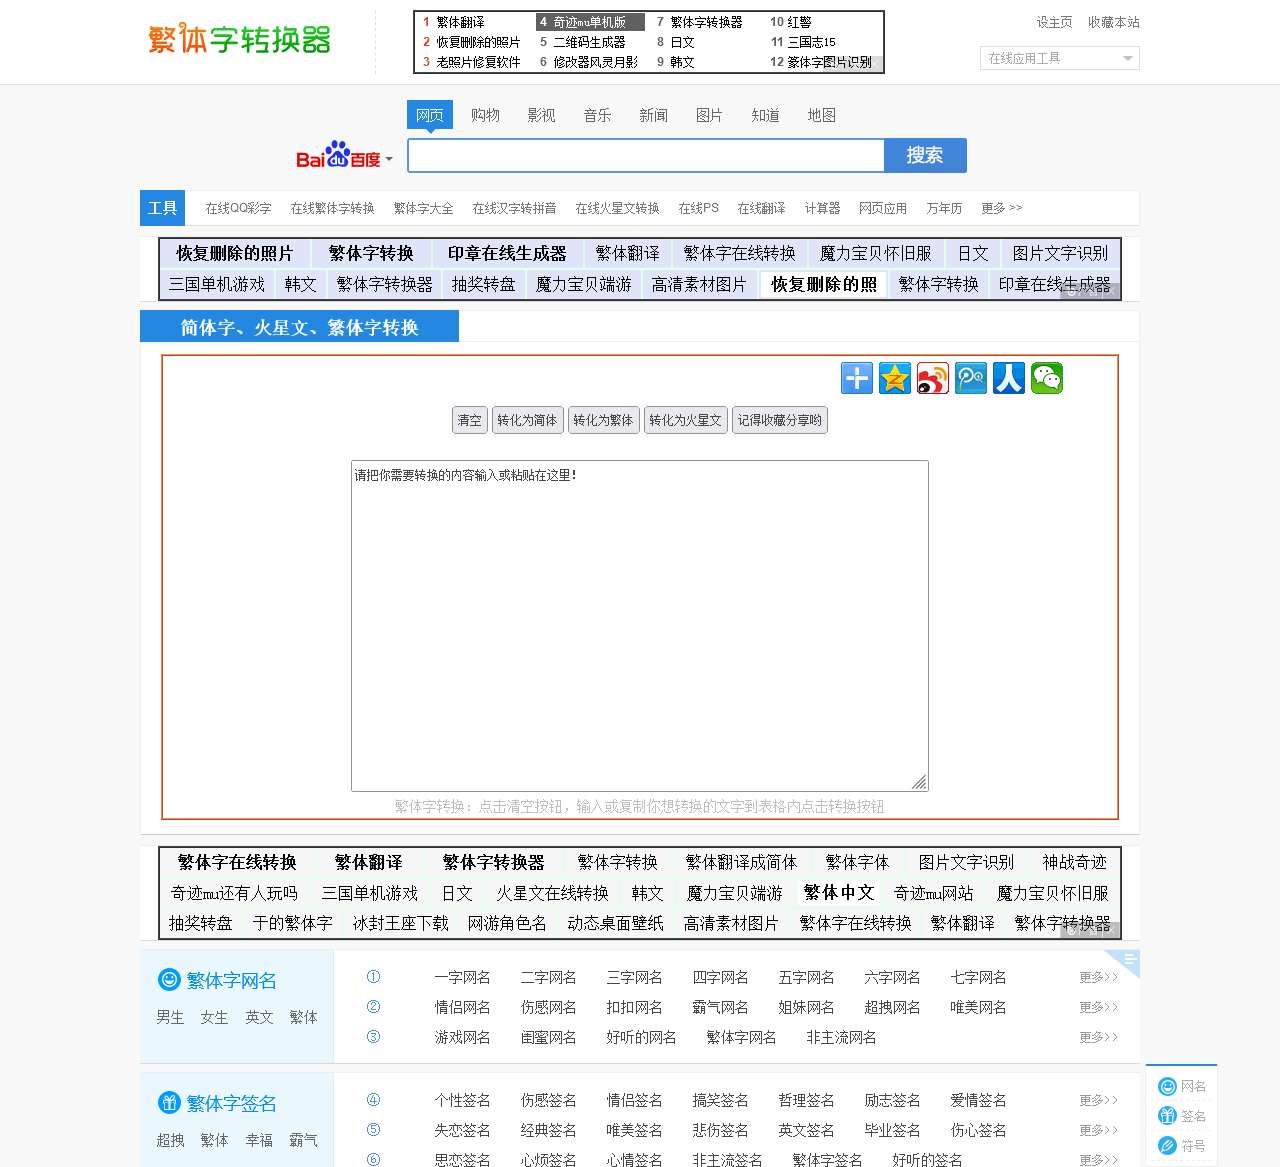
Task: Click the plus share button icon
Action: point(856,378)
